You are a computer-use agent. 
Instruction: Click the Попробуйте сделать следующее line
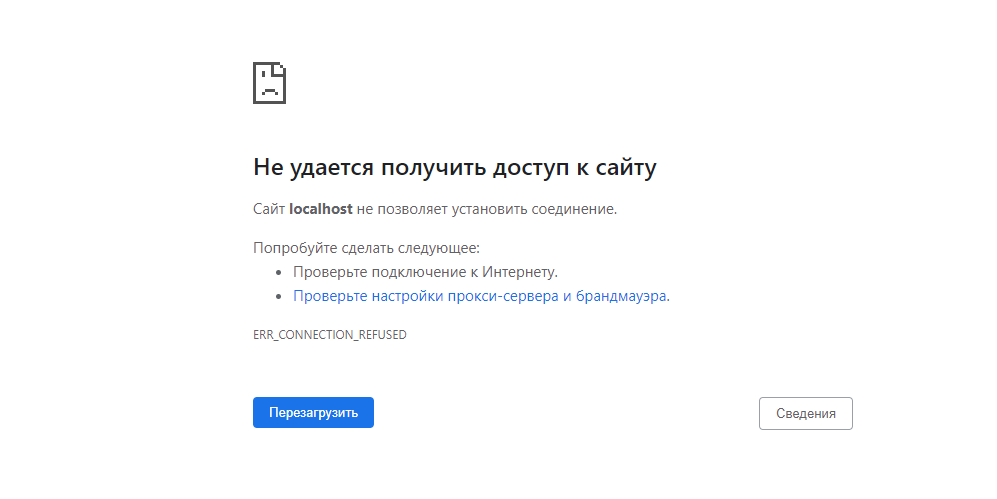coord(366,248)
